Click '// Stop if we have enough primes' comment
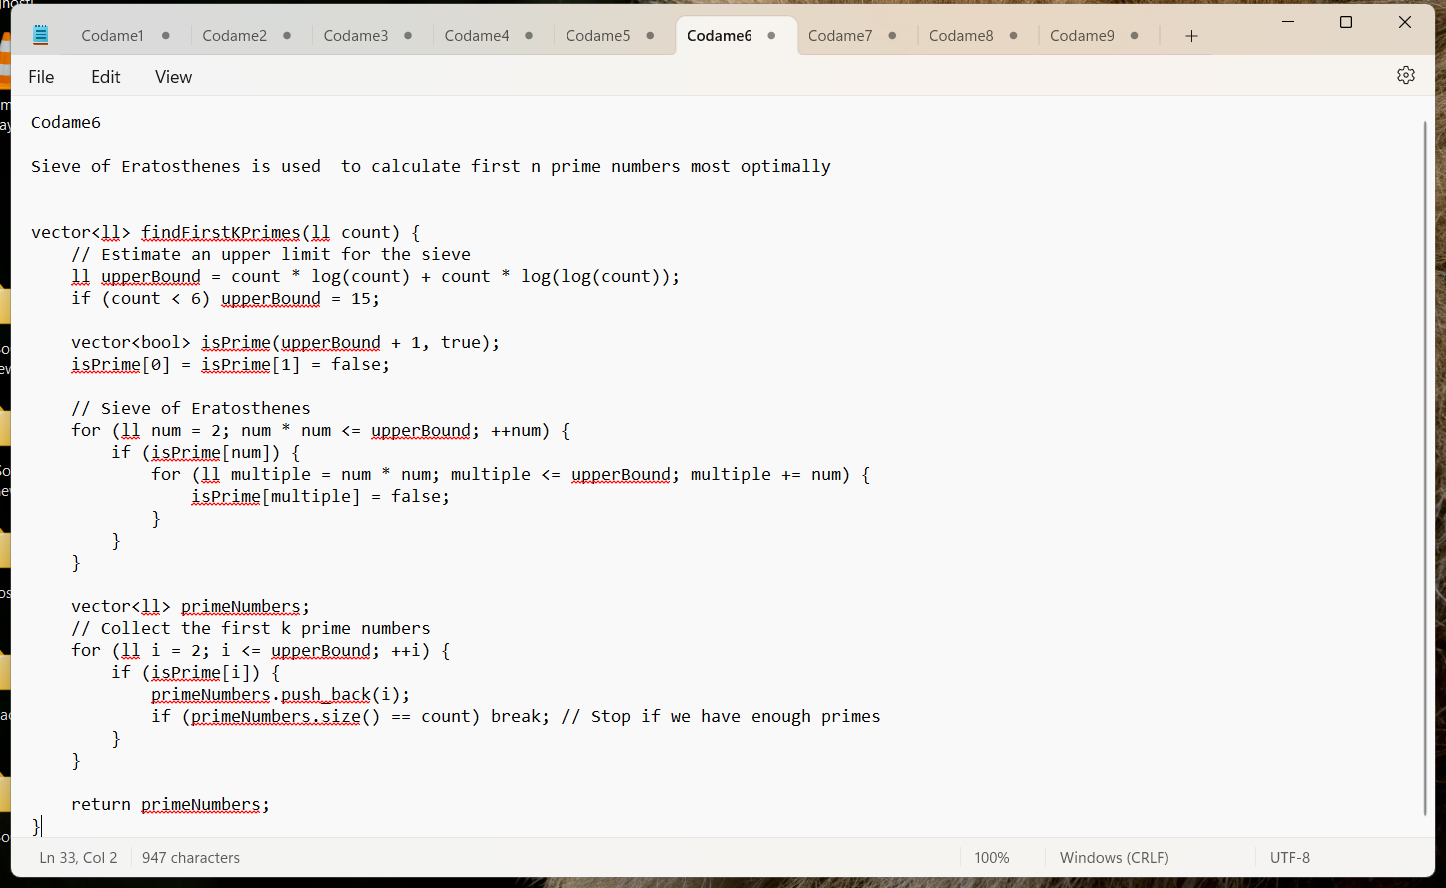The height and width of the screenshot is (888, 1446). pos(721,717)
